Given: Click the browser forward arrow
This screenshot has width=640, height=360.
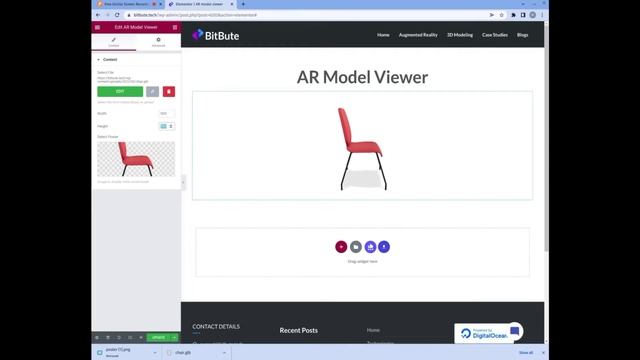Looking at the screenshot, I should (108, 15).
